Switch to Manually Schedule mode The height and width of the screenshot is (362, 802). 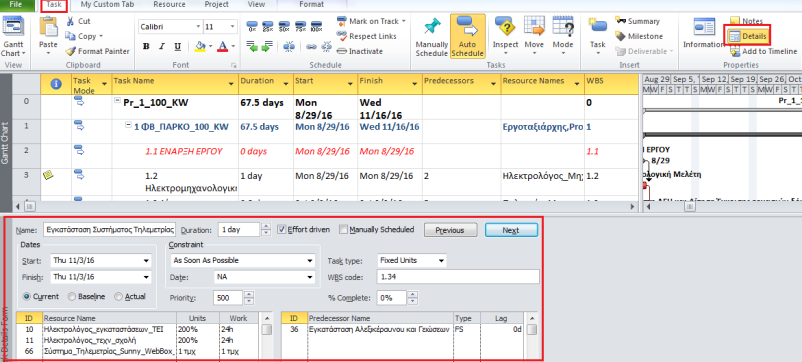click(x=432, y=37)
